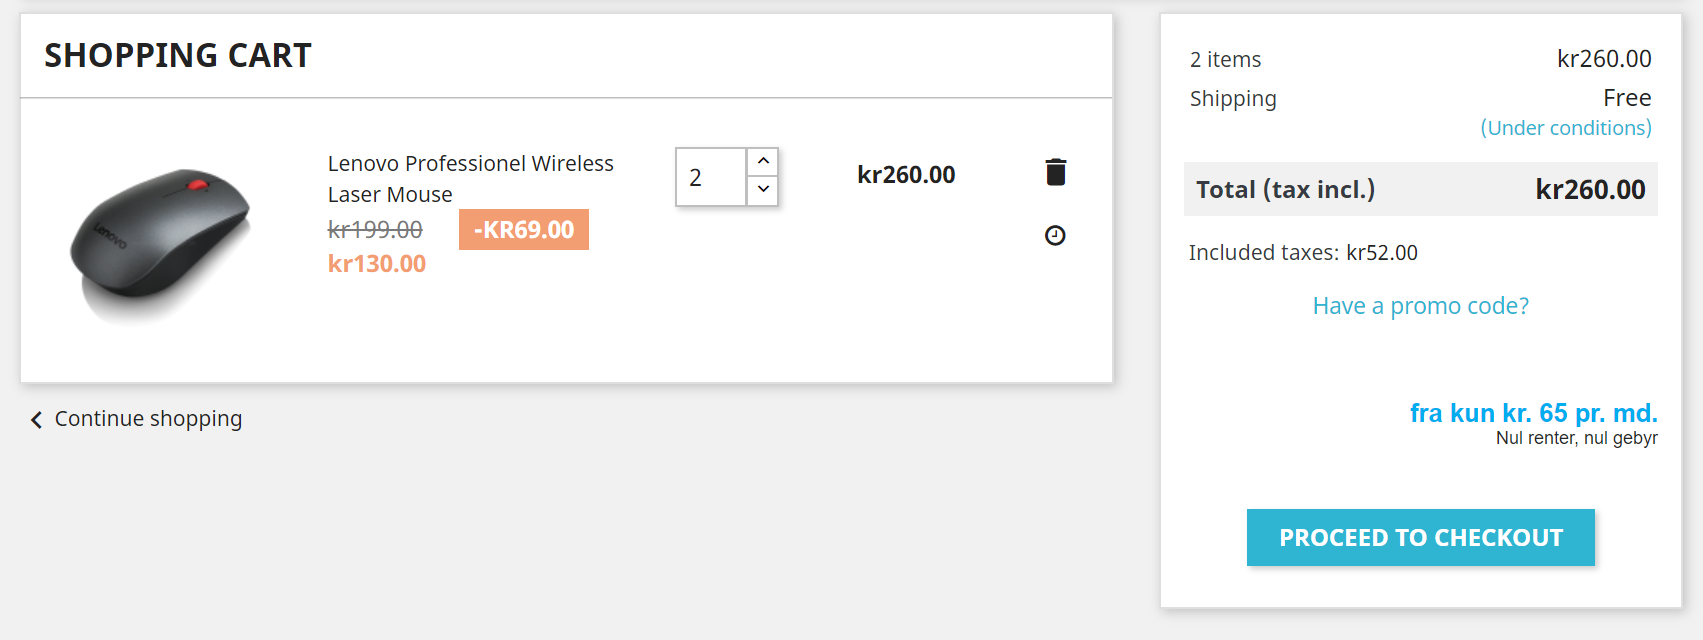Viewport: 1703px width, 640px height.
Task: Click the back chevron beside Continue shopping
Action: 36,420
